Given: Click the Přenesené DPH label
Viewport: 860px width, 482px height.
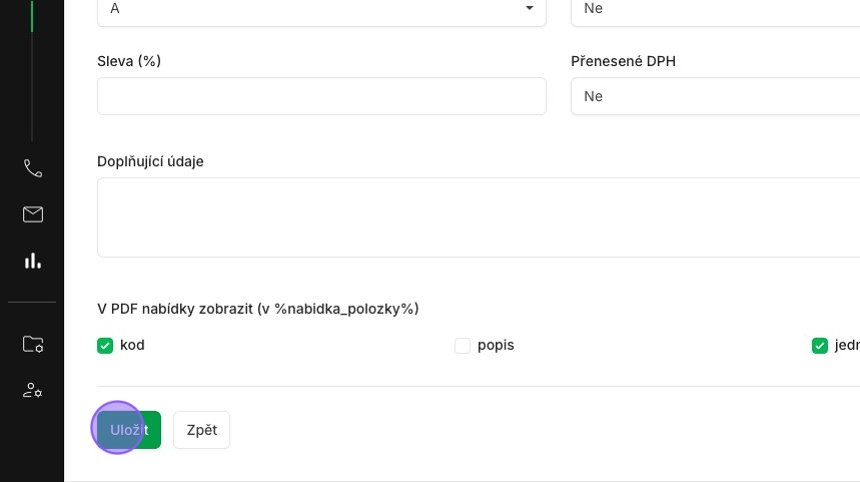Looking at the screenshot, I should pos(623,61).
